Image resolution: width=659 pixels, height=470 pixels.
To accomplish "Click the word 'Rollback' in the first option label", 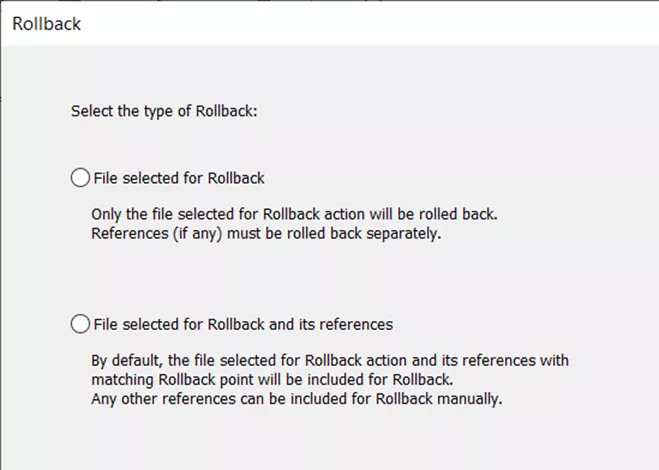I will 236,178.
